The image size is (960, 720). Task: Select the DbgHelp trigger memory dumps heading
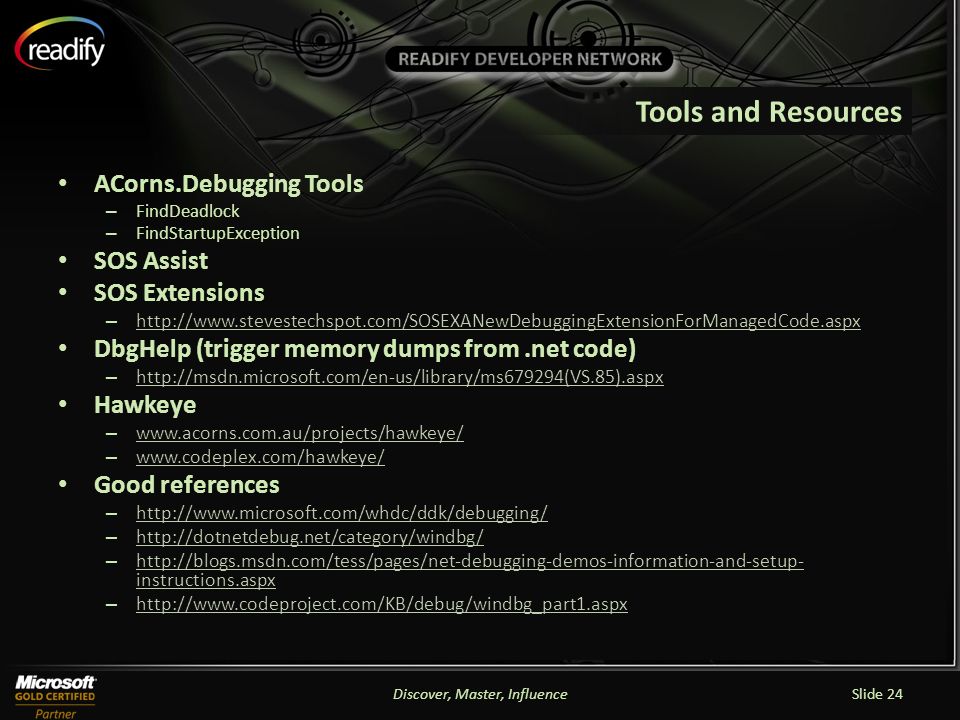(365, 349)
